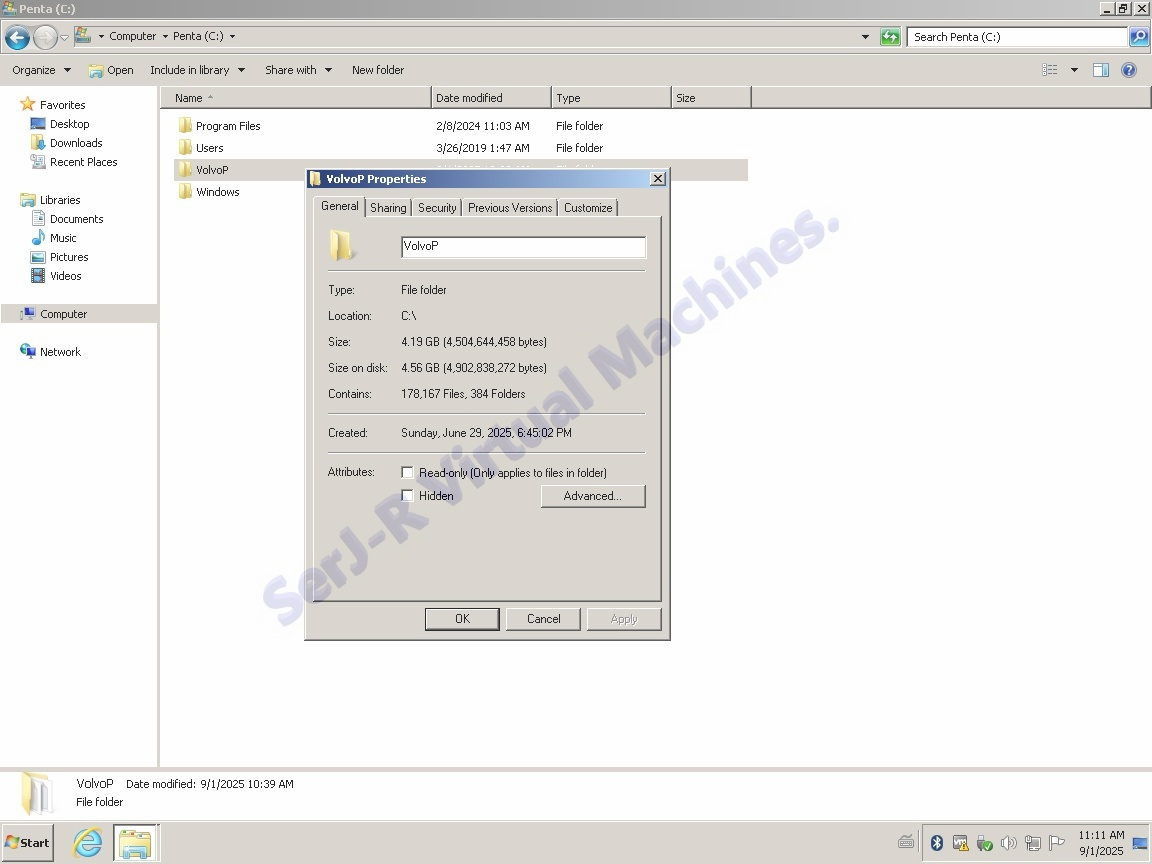Click the Back navigation arrow button

click(x=17, y=38)
